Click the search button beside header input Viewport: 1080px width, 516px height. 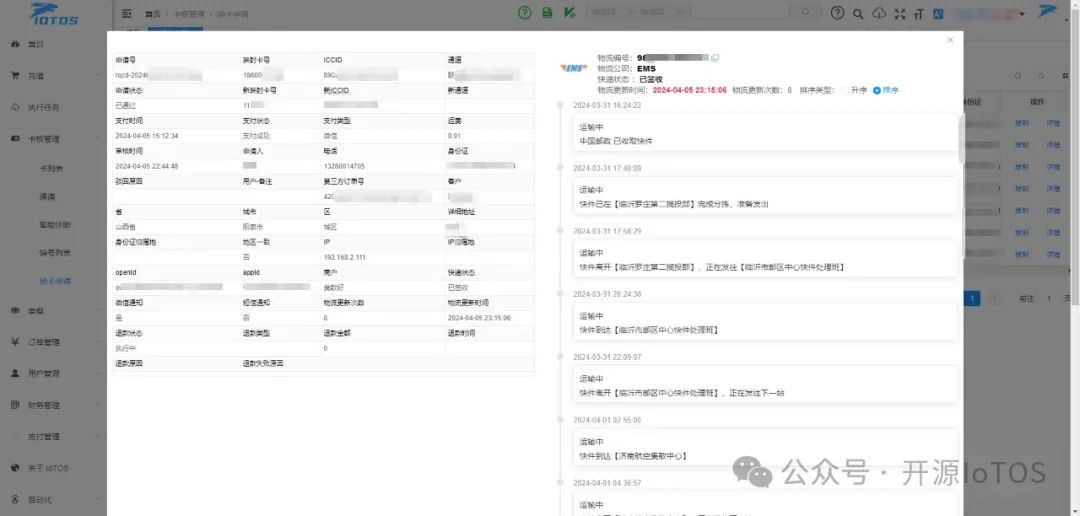pos(805,12)
